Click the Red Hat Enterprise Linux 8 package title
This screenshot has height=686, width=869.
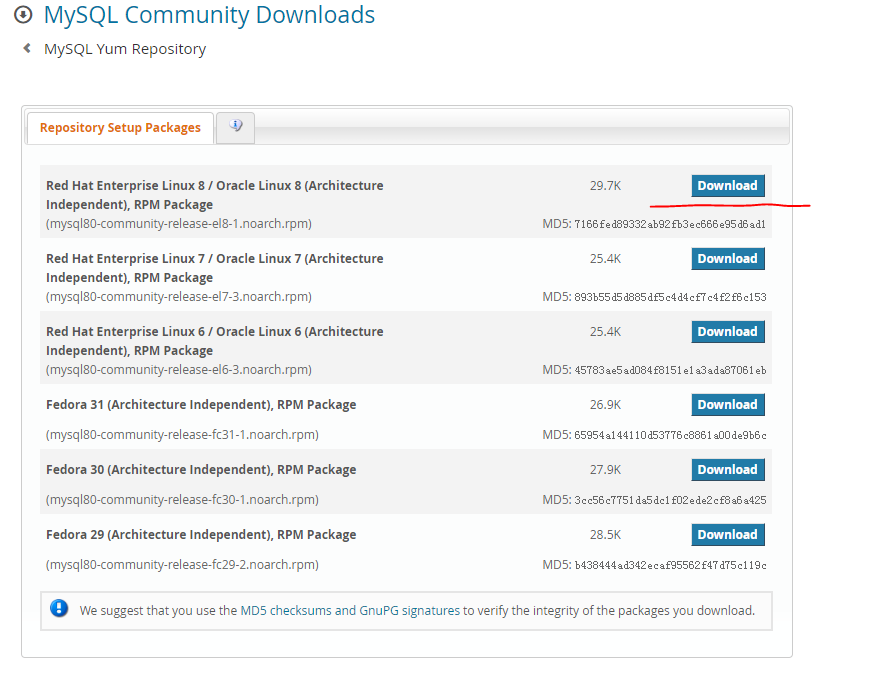(x=214, y=195)
